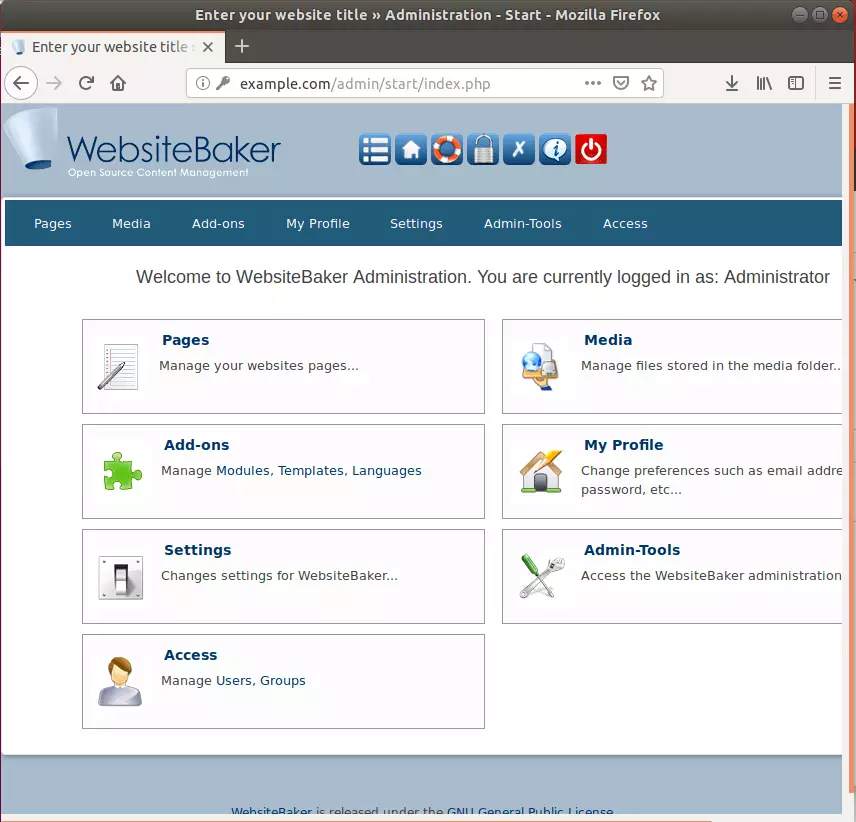Click the Settings heading link in card

pyautogui.click(x=198, y=550)
